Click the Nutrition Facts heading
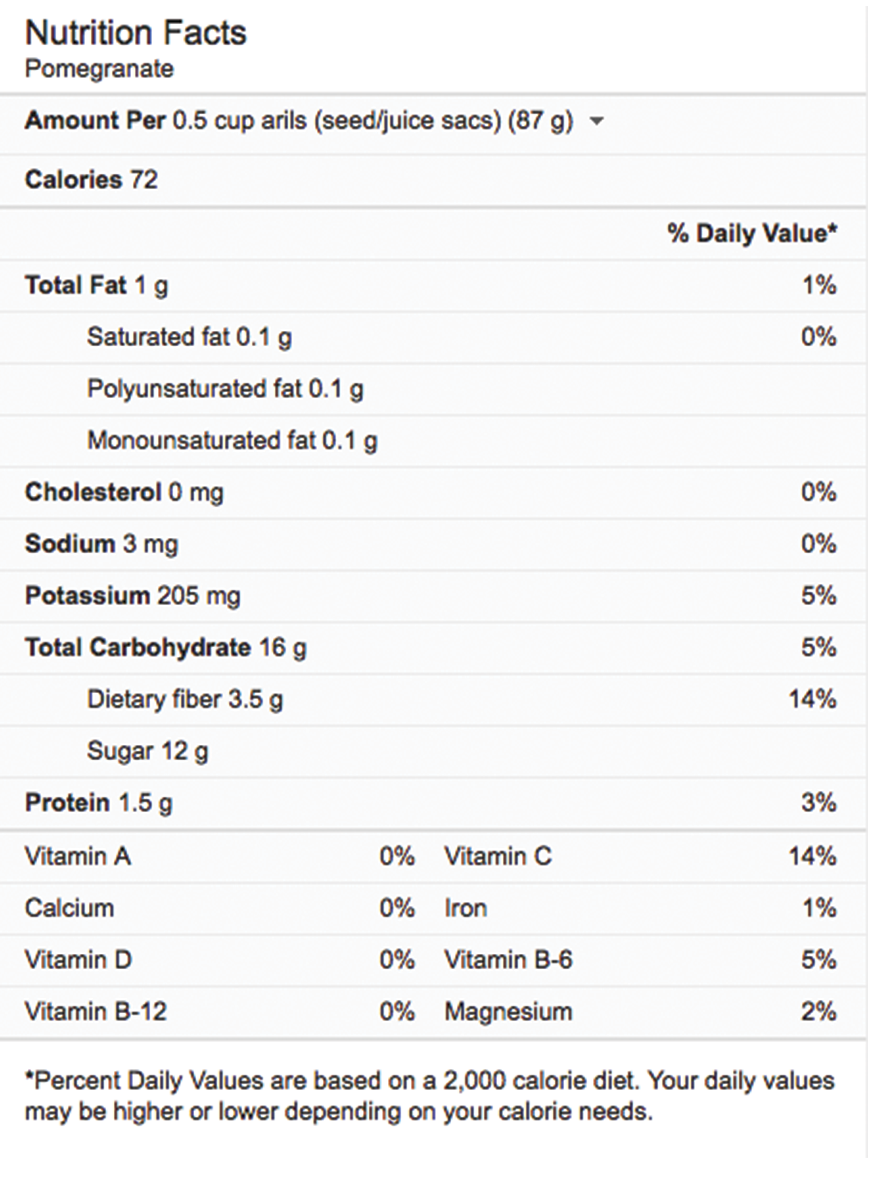872x1200 pixels. point(136,33)
